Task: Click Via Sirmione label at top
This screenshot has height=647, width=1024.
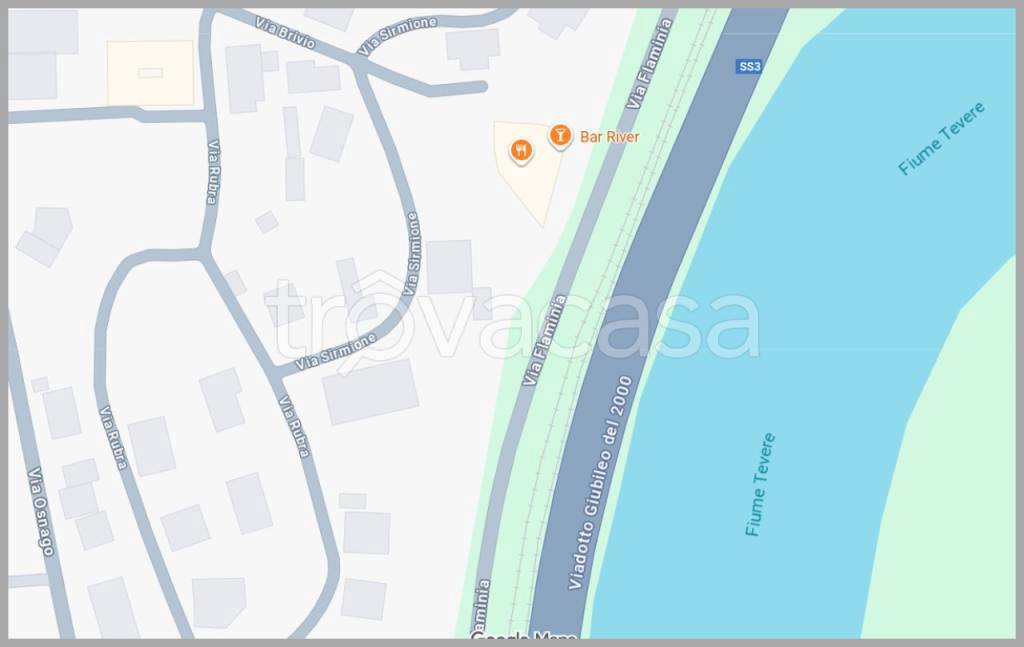Action: [x=398, y=36]
